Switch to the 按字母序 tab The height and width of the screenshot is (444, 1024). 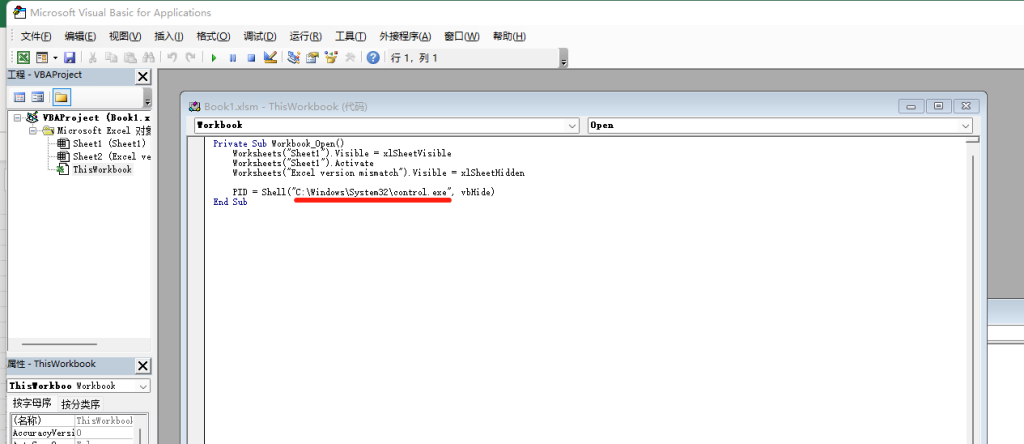coord(32,404)
